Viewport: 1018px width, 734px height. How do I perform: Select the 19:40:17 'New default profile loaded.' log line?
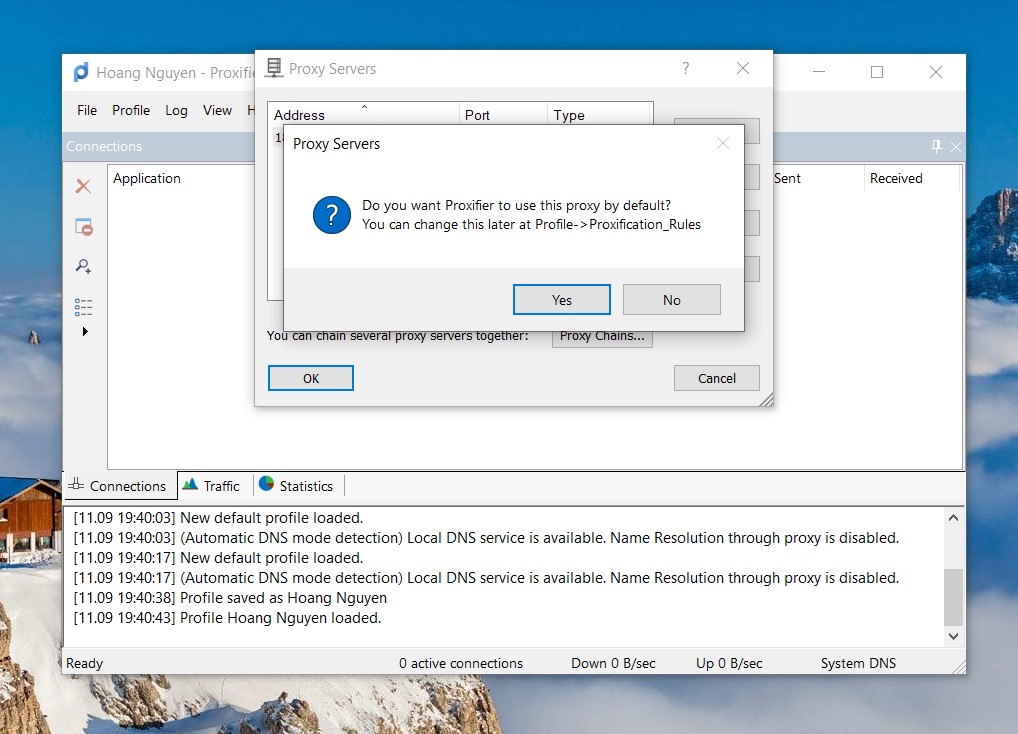click(218, 558)
